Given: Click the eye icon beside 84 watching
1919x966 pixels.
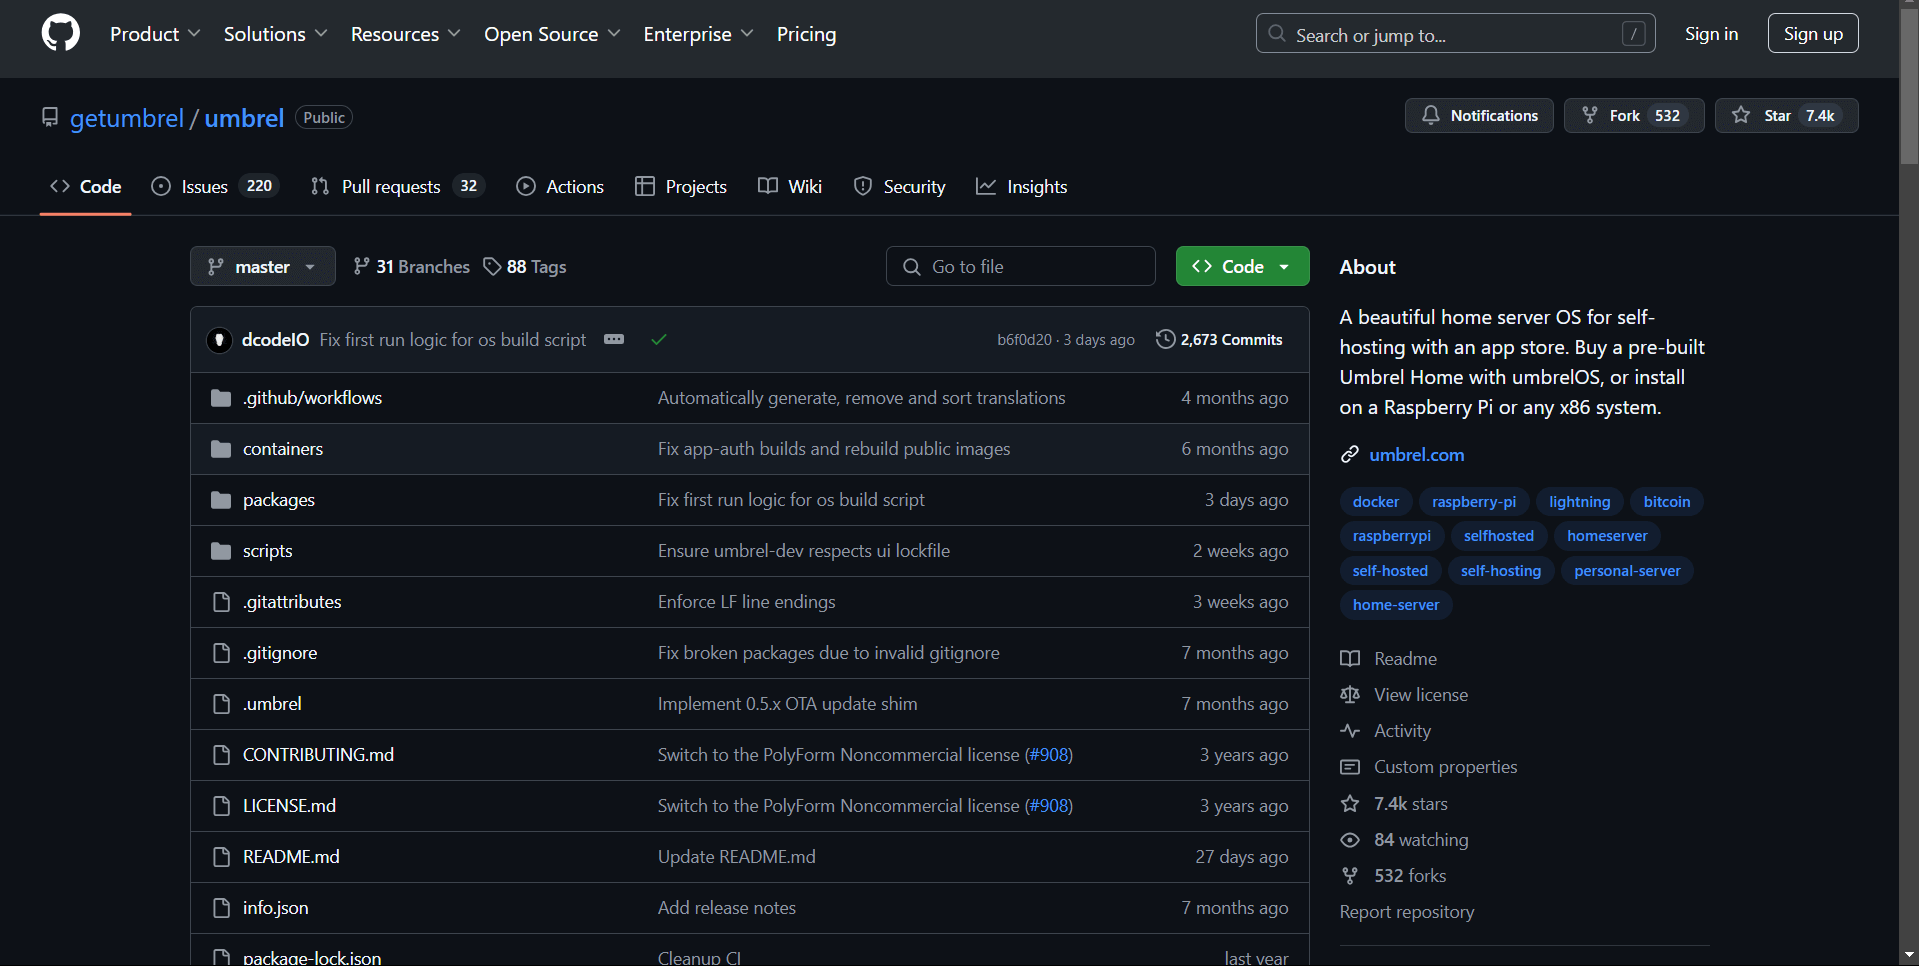Looking at the screenshot, I should click(x=1350, y=840).
